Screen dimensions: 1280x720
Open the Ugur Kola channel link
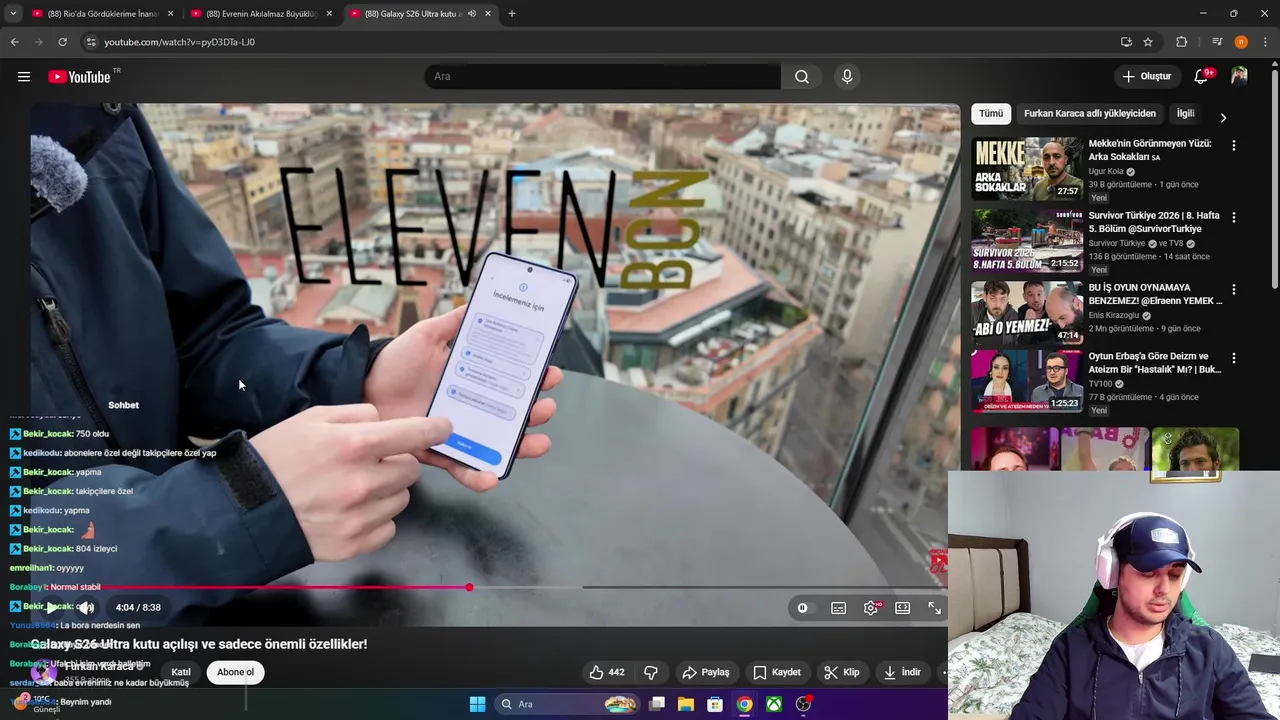pos(1106,172)
